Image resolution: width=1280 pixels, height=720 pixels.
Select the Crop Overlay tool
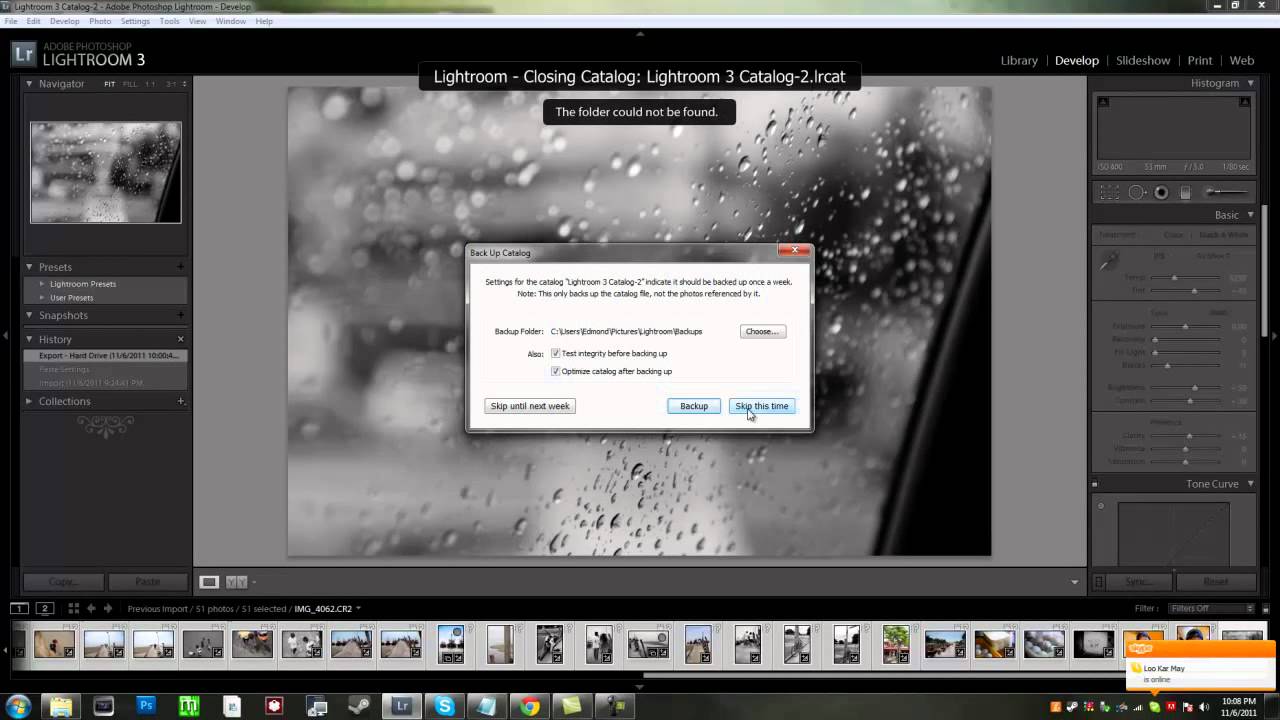pyautogui.click(x=1109, y=192)
